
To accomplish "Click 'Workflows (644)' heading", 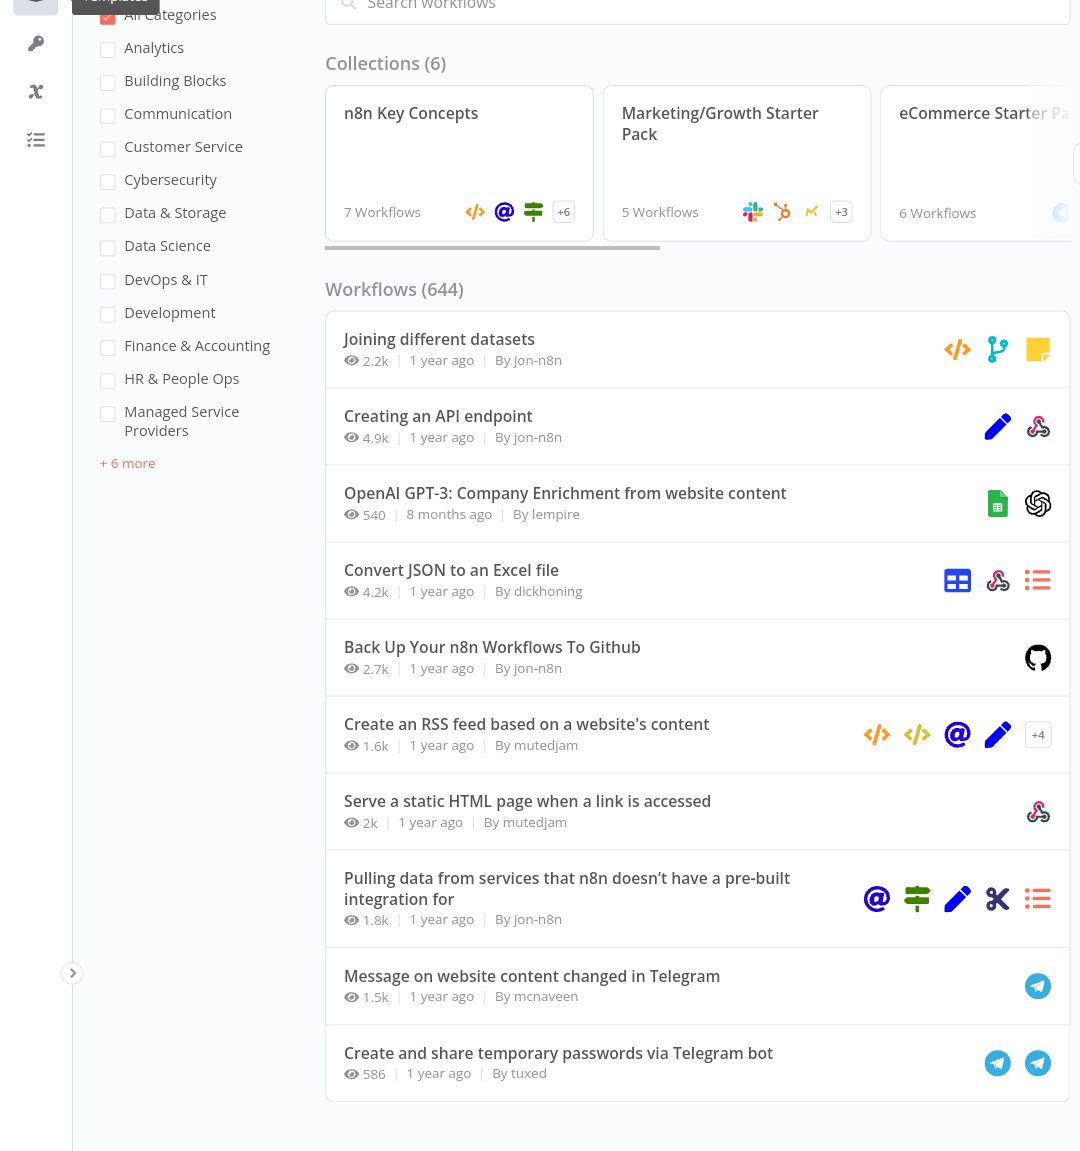I will [x=394, y=289].
